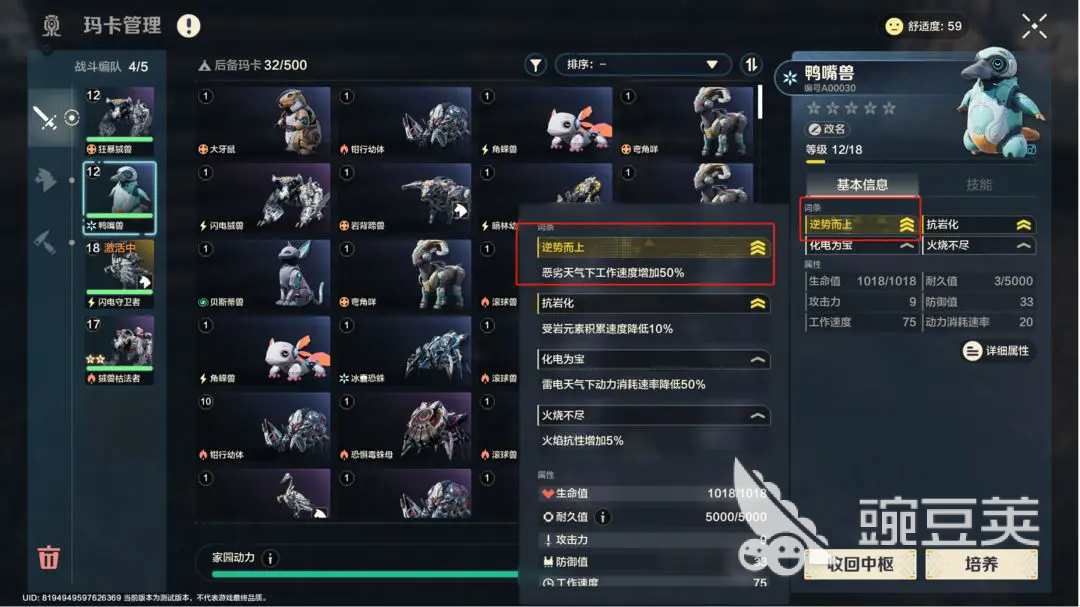The height and width of the screenshot is (607, 1080).
Task: Open 详细属性 detailed attributes
Action: (997, 351)
